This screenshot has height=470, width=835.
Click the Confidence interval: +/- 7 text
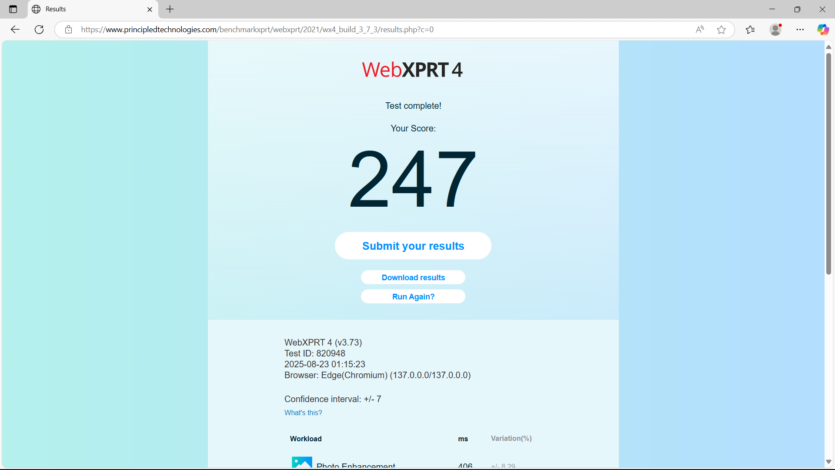pyautogui.click(x=333, y=399)
